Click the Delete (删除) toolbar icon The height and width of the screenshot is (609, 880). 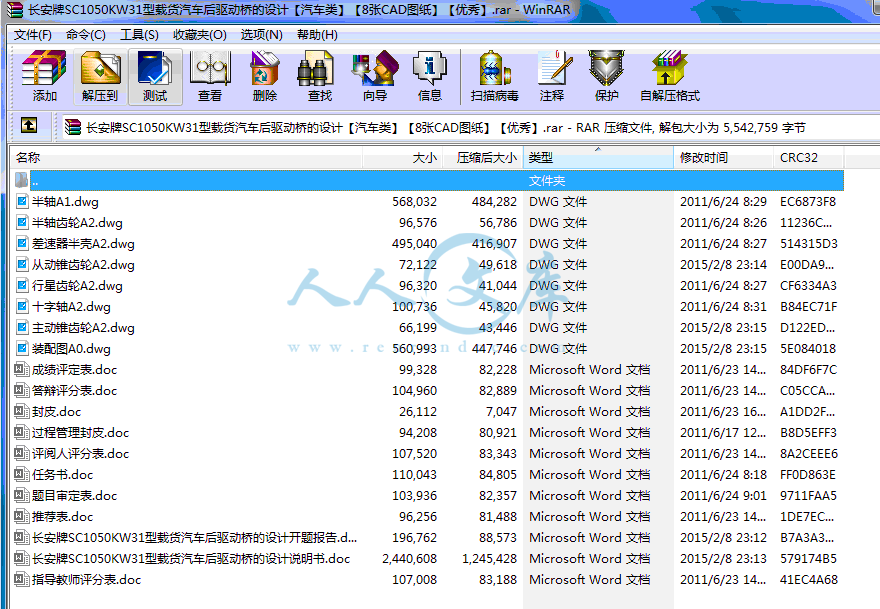[264, 76]
